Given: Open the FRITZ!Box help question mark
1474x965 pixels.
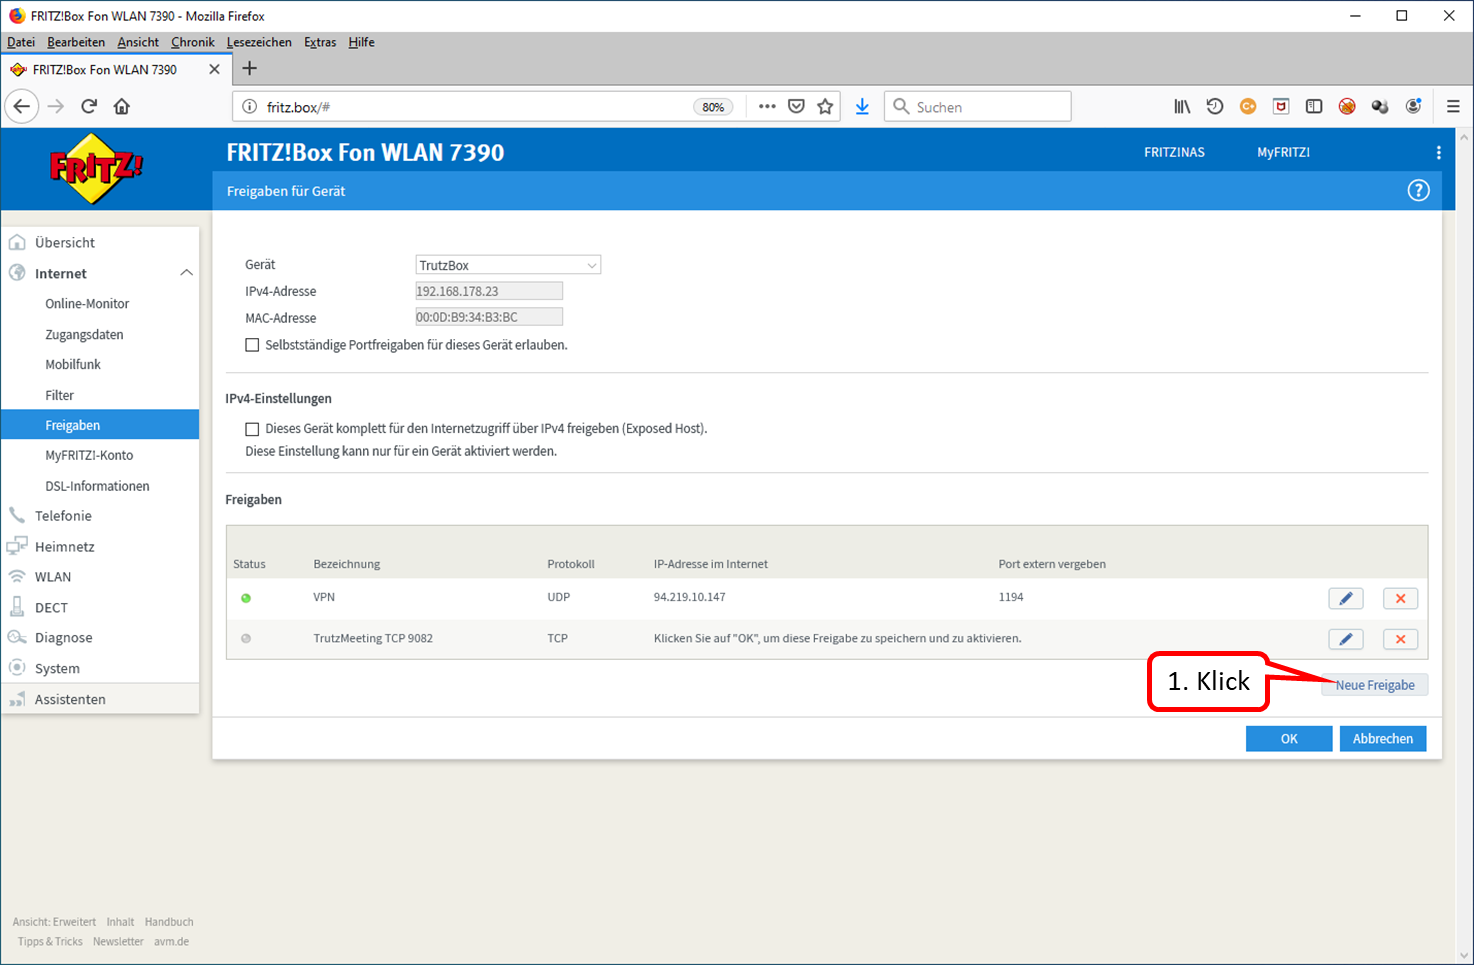Looking at the screenshot, I should click(1418, 190).
